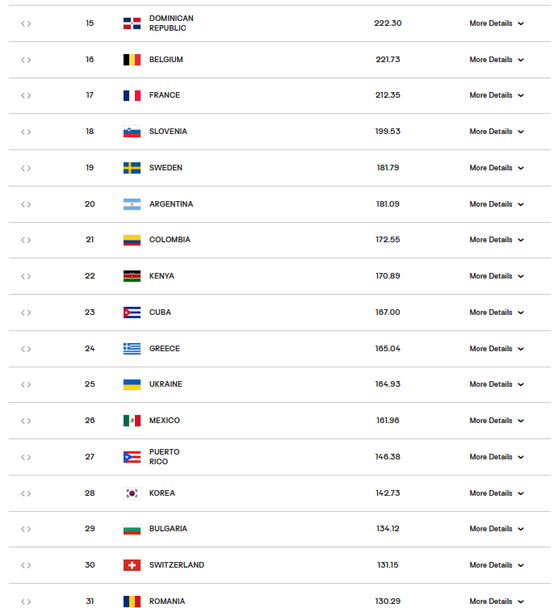This screenshot has height=608, width=558.
Task: Click the Switzerland flag icon
Action: click(132, 565)
